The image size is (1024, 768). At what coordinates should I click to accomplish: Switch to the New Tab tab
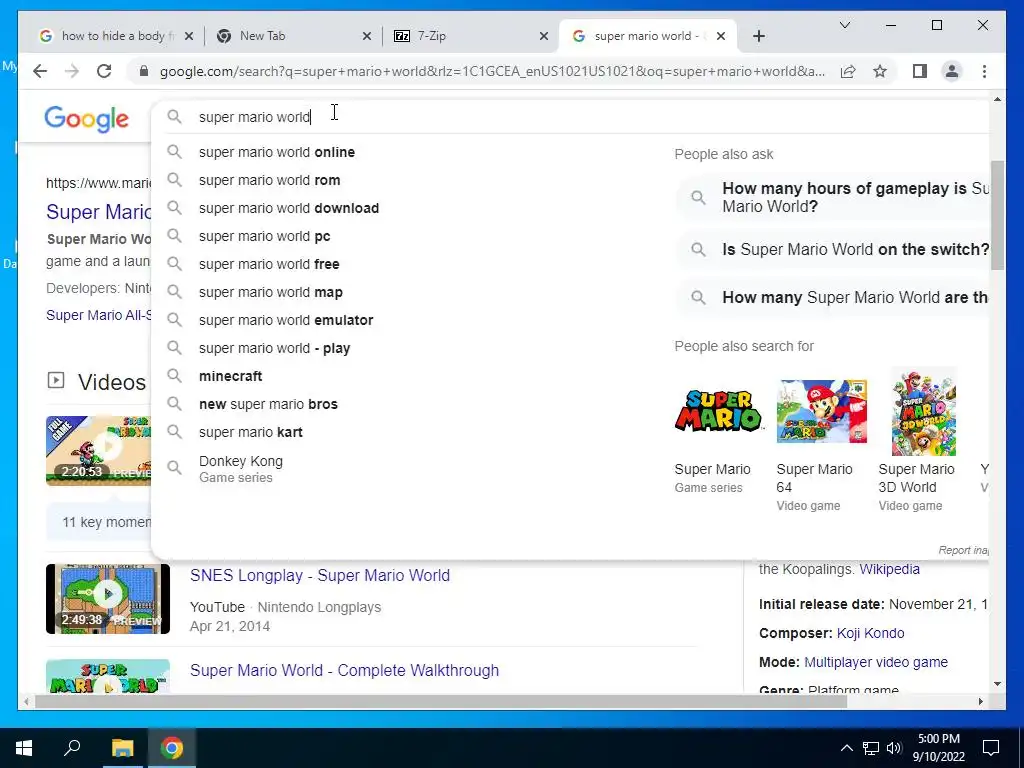293,36
